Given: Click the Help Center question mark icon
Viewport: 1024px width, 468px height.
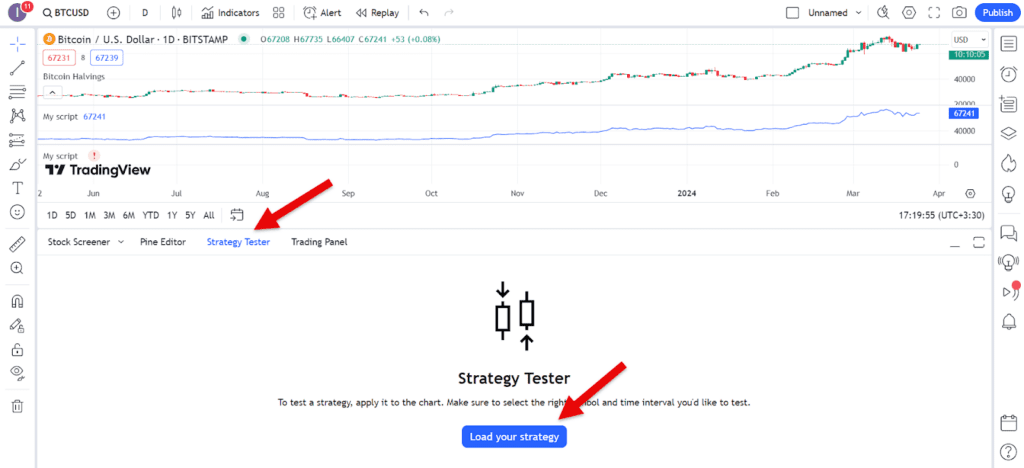Looking at the screenshot, I should click(x=1008, y=449).
